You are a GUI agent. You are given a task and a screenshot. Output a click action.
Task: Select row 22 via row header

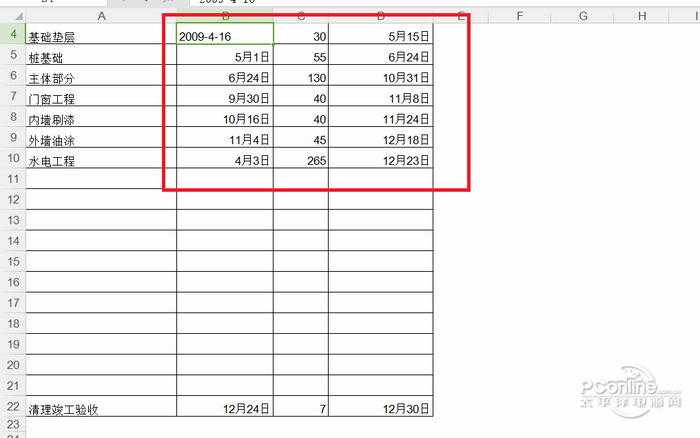(13, 406)
